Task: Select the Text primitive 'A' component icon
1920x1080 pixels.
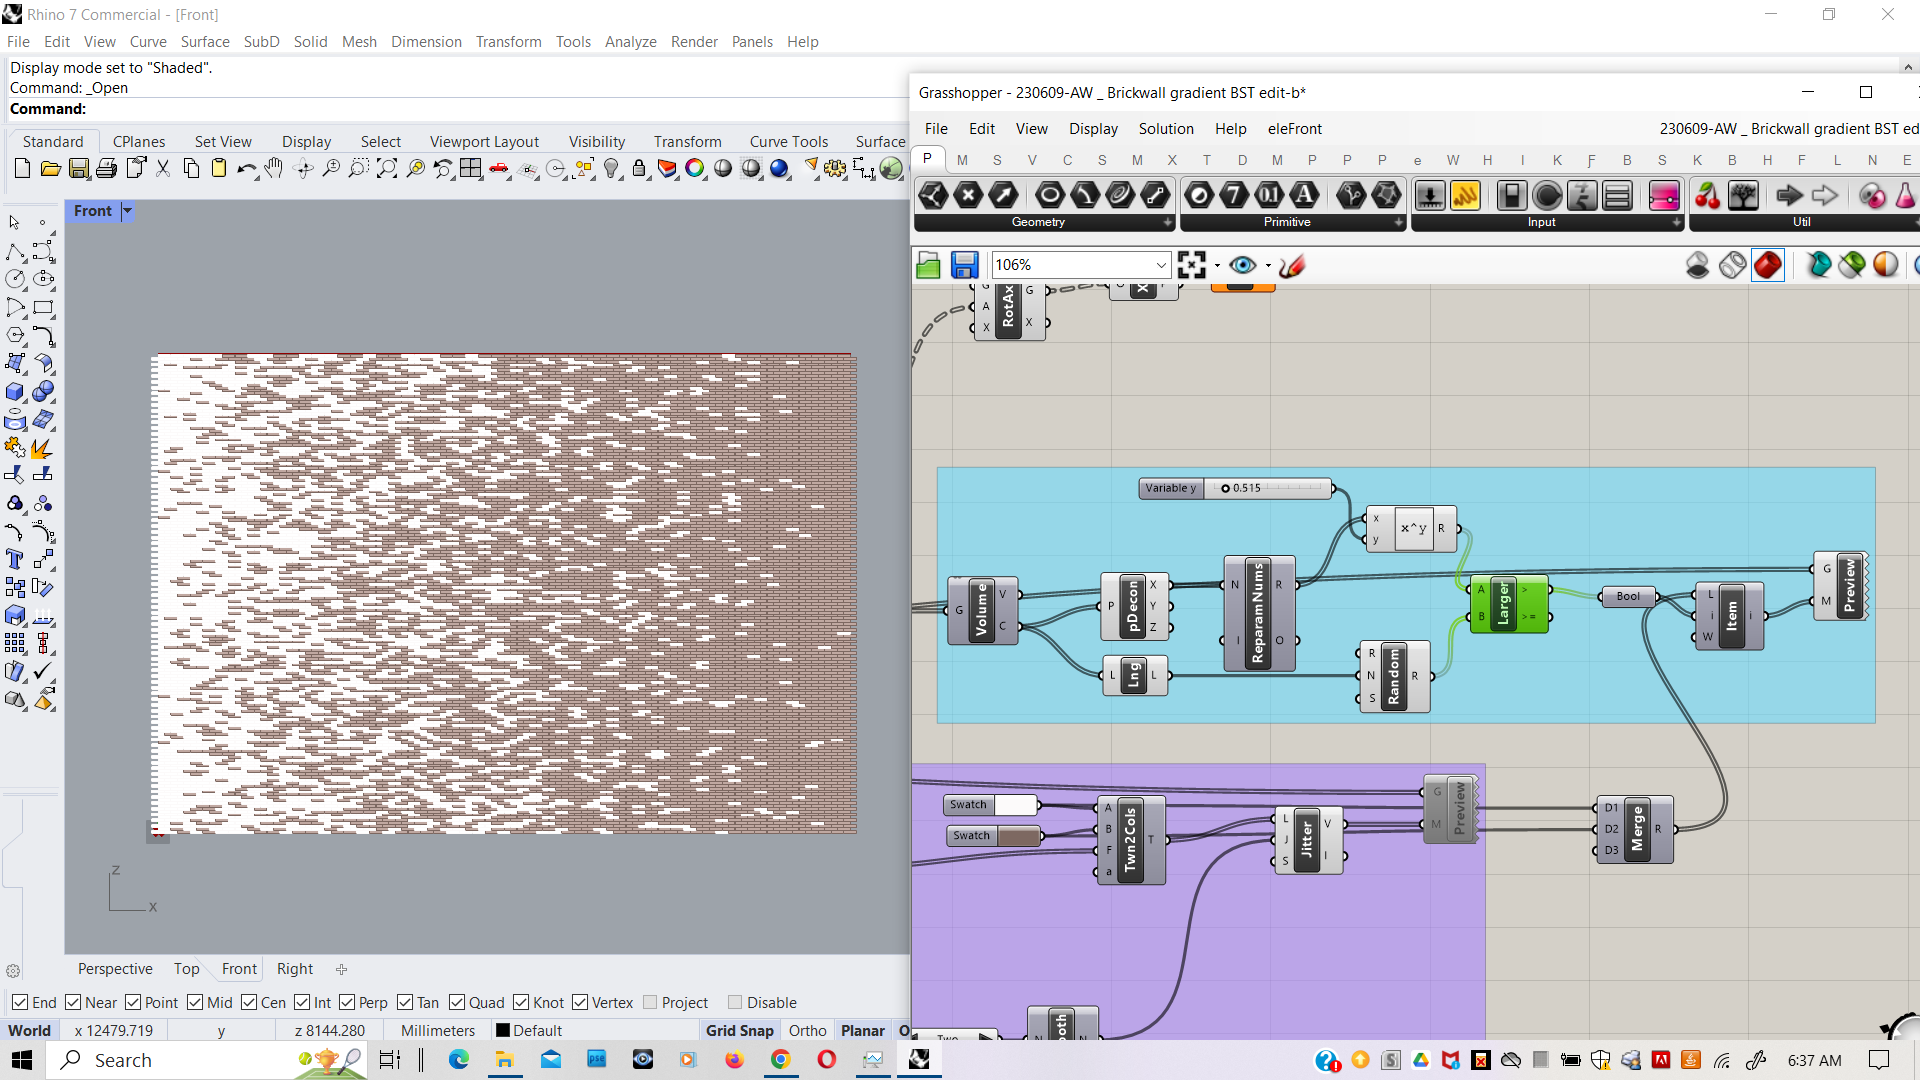Action: coord(1304,195)
